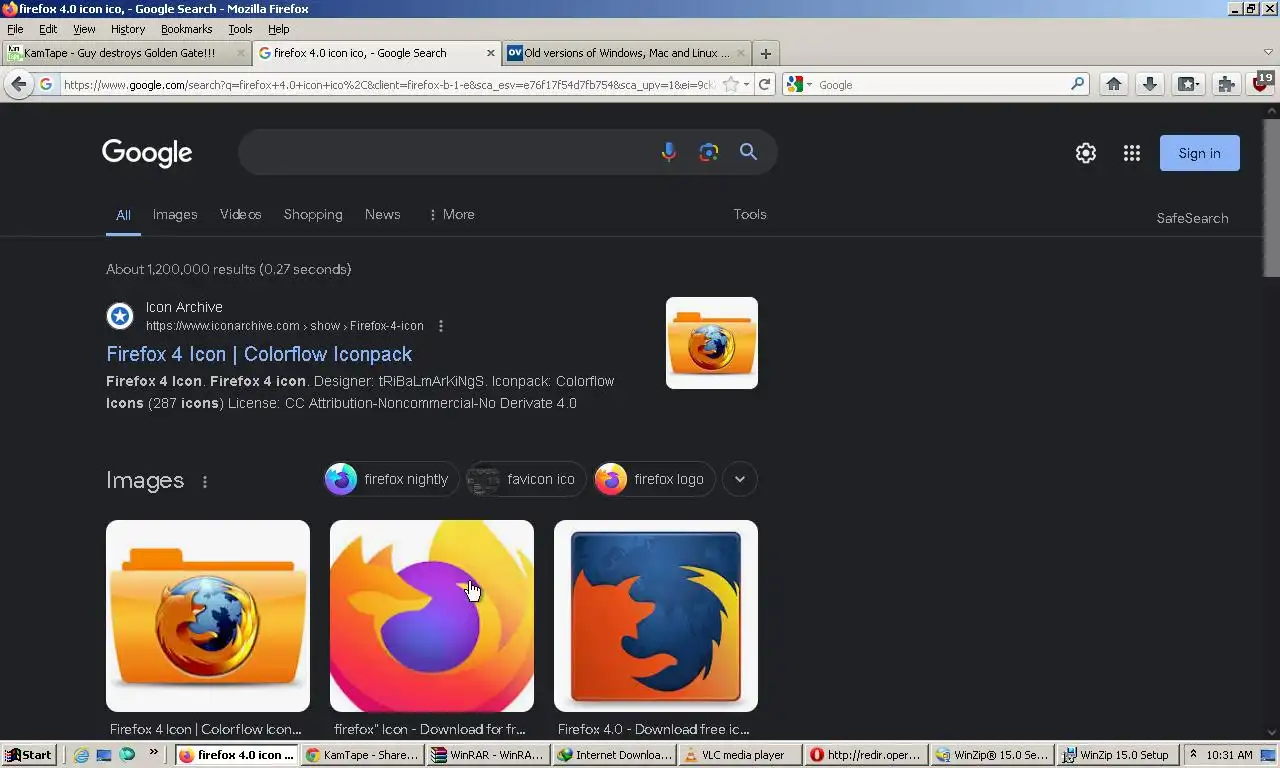Open the search engine selector dropdown
This screenshot has width=1280, height=768.
pyautogui.click(x=799, y=85)
